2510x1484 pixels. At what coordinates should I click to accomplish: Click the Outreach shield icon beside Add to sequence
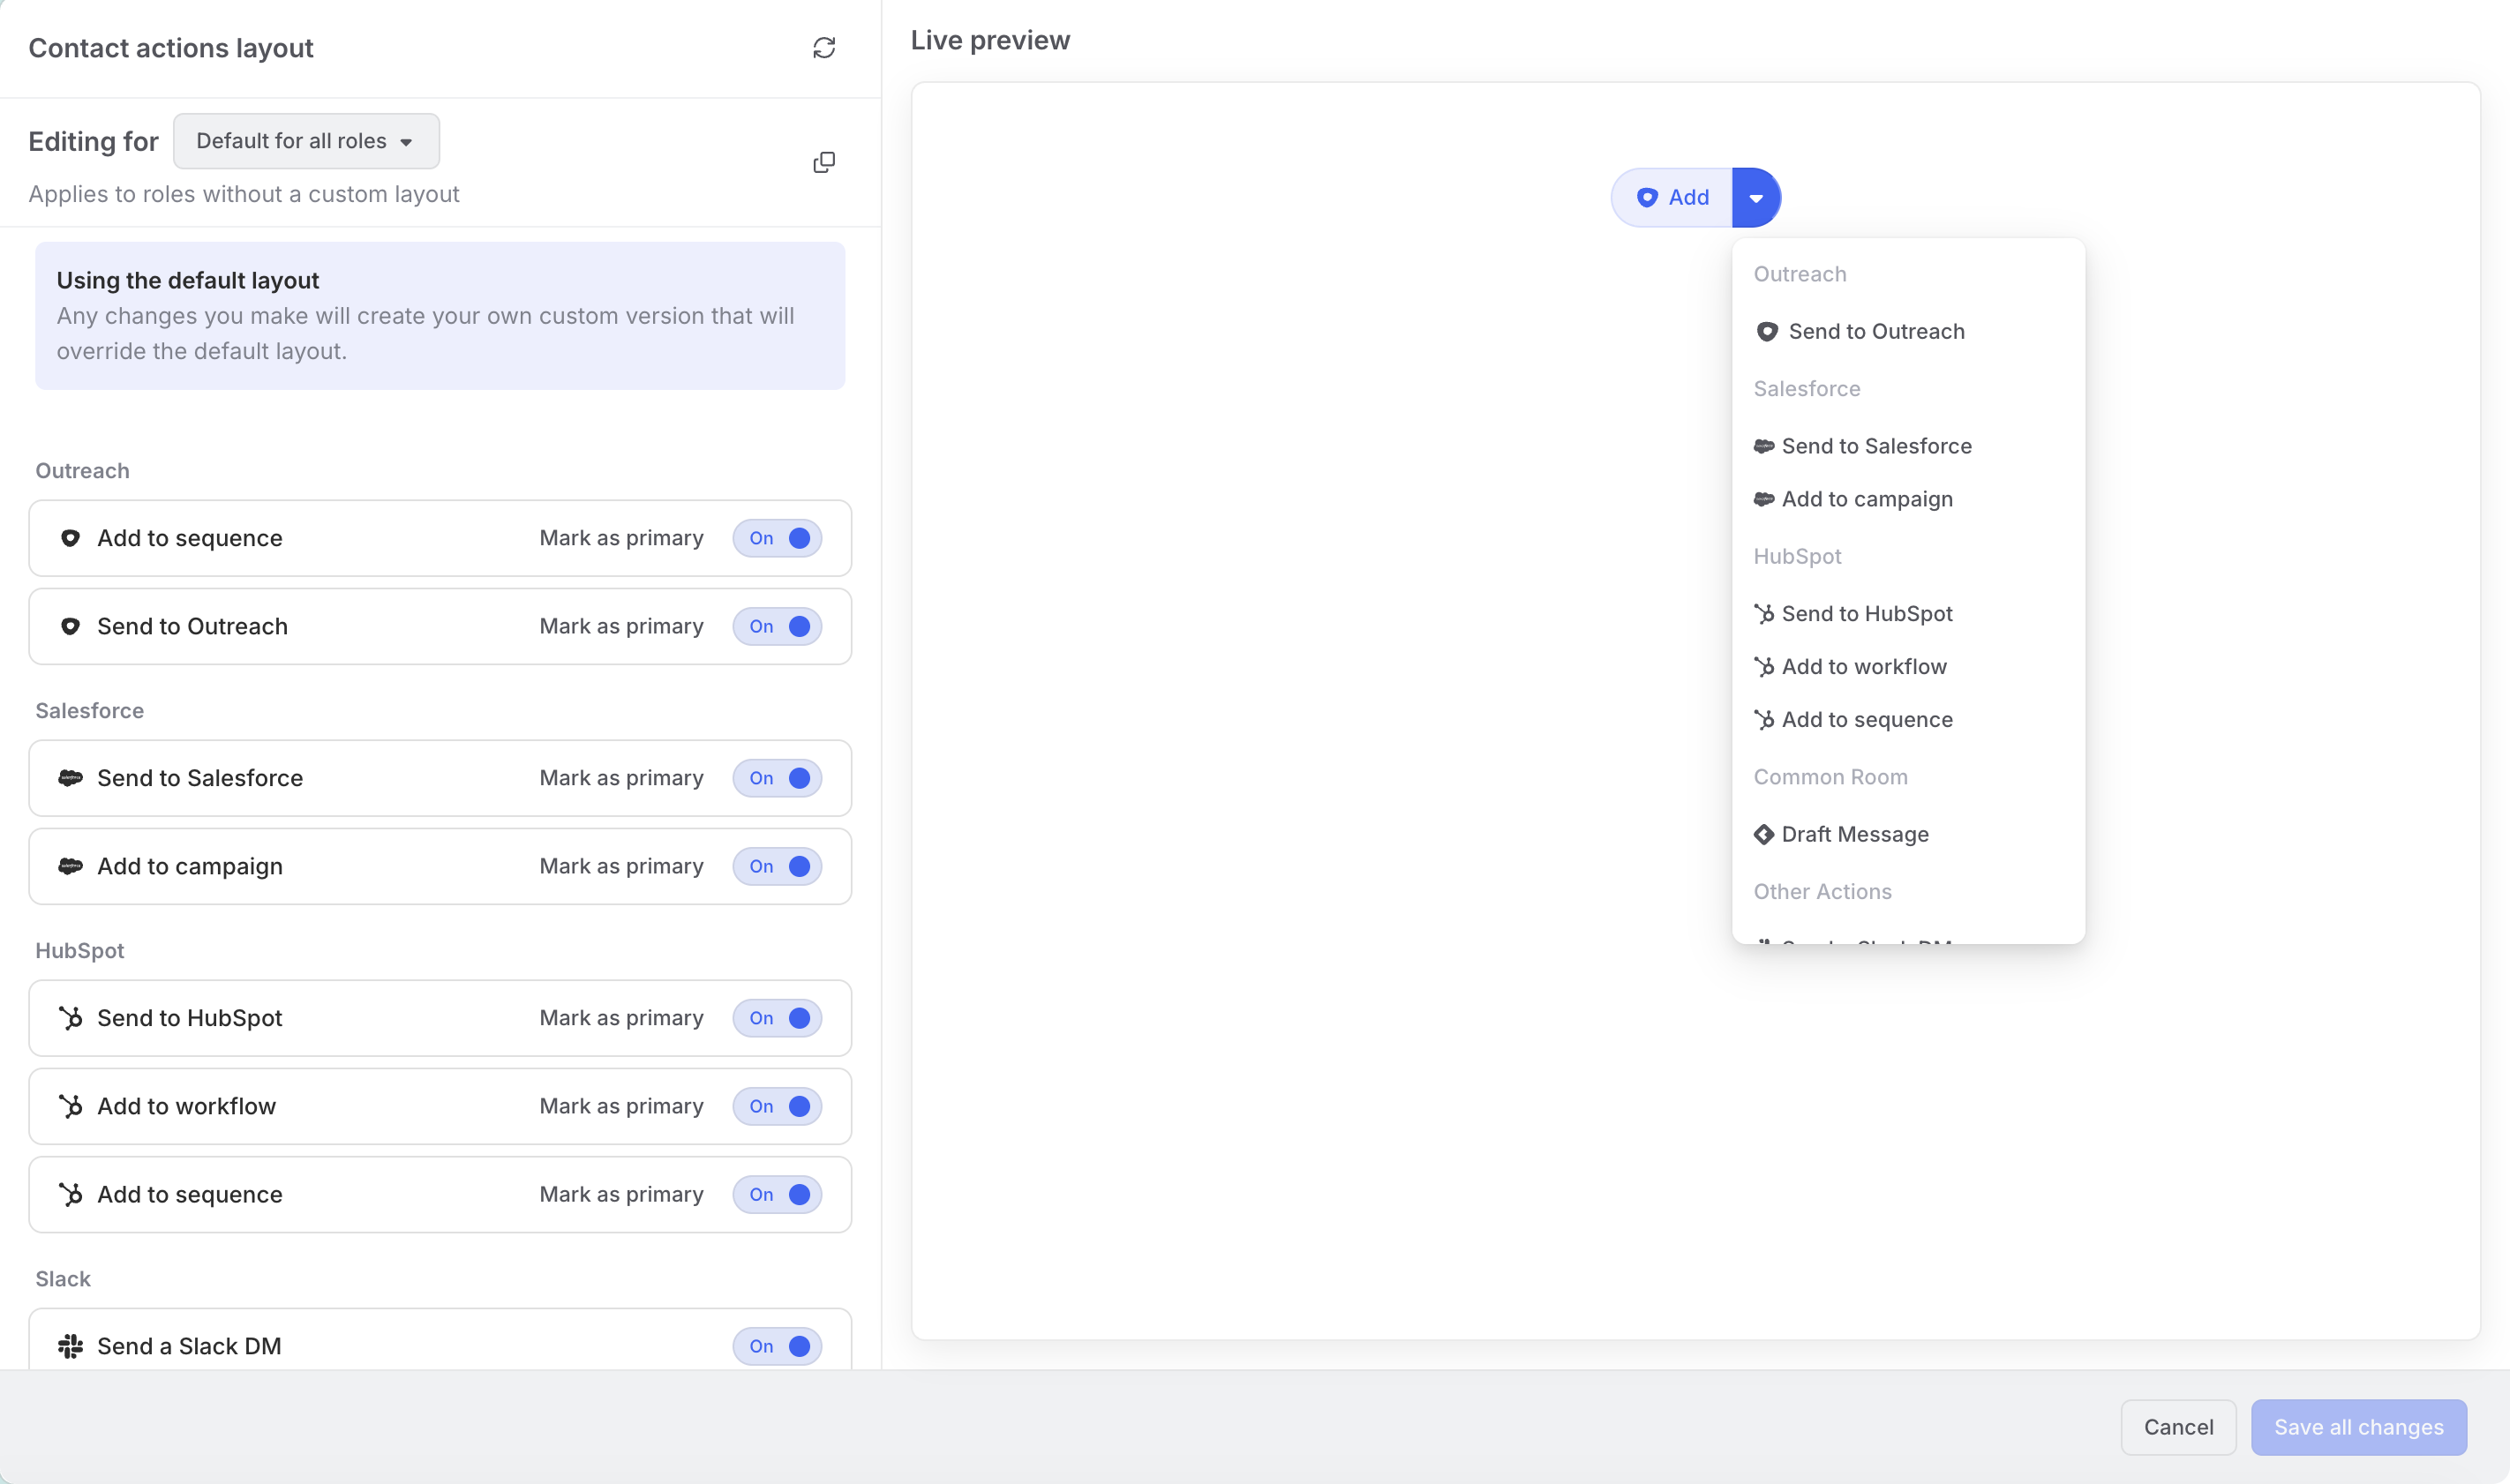point(70,538)
